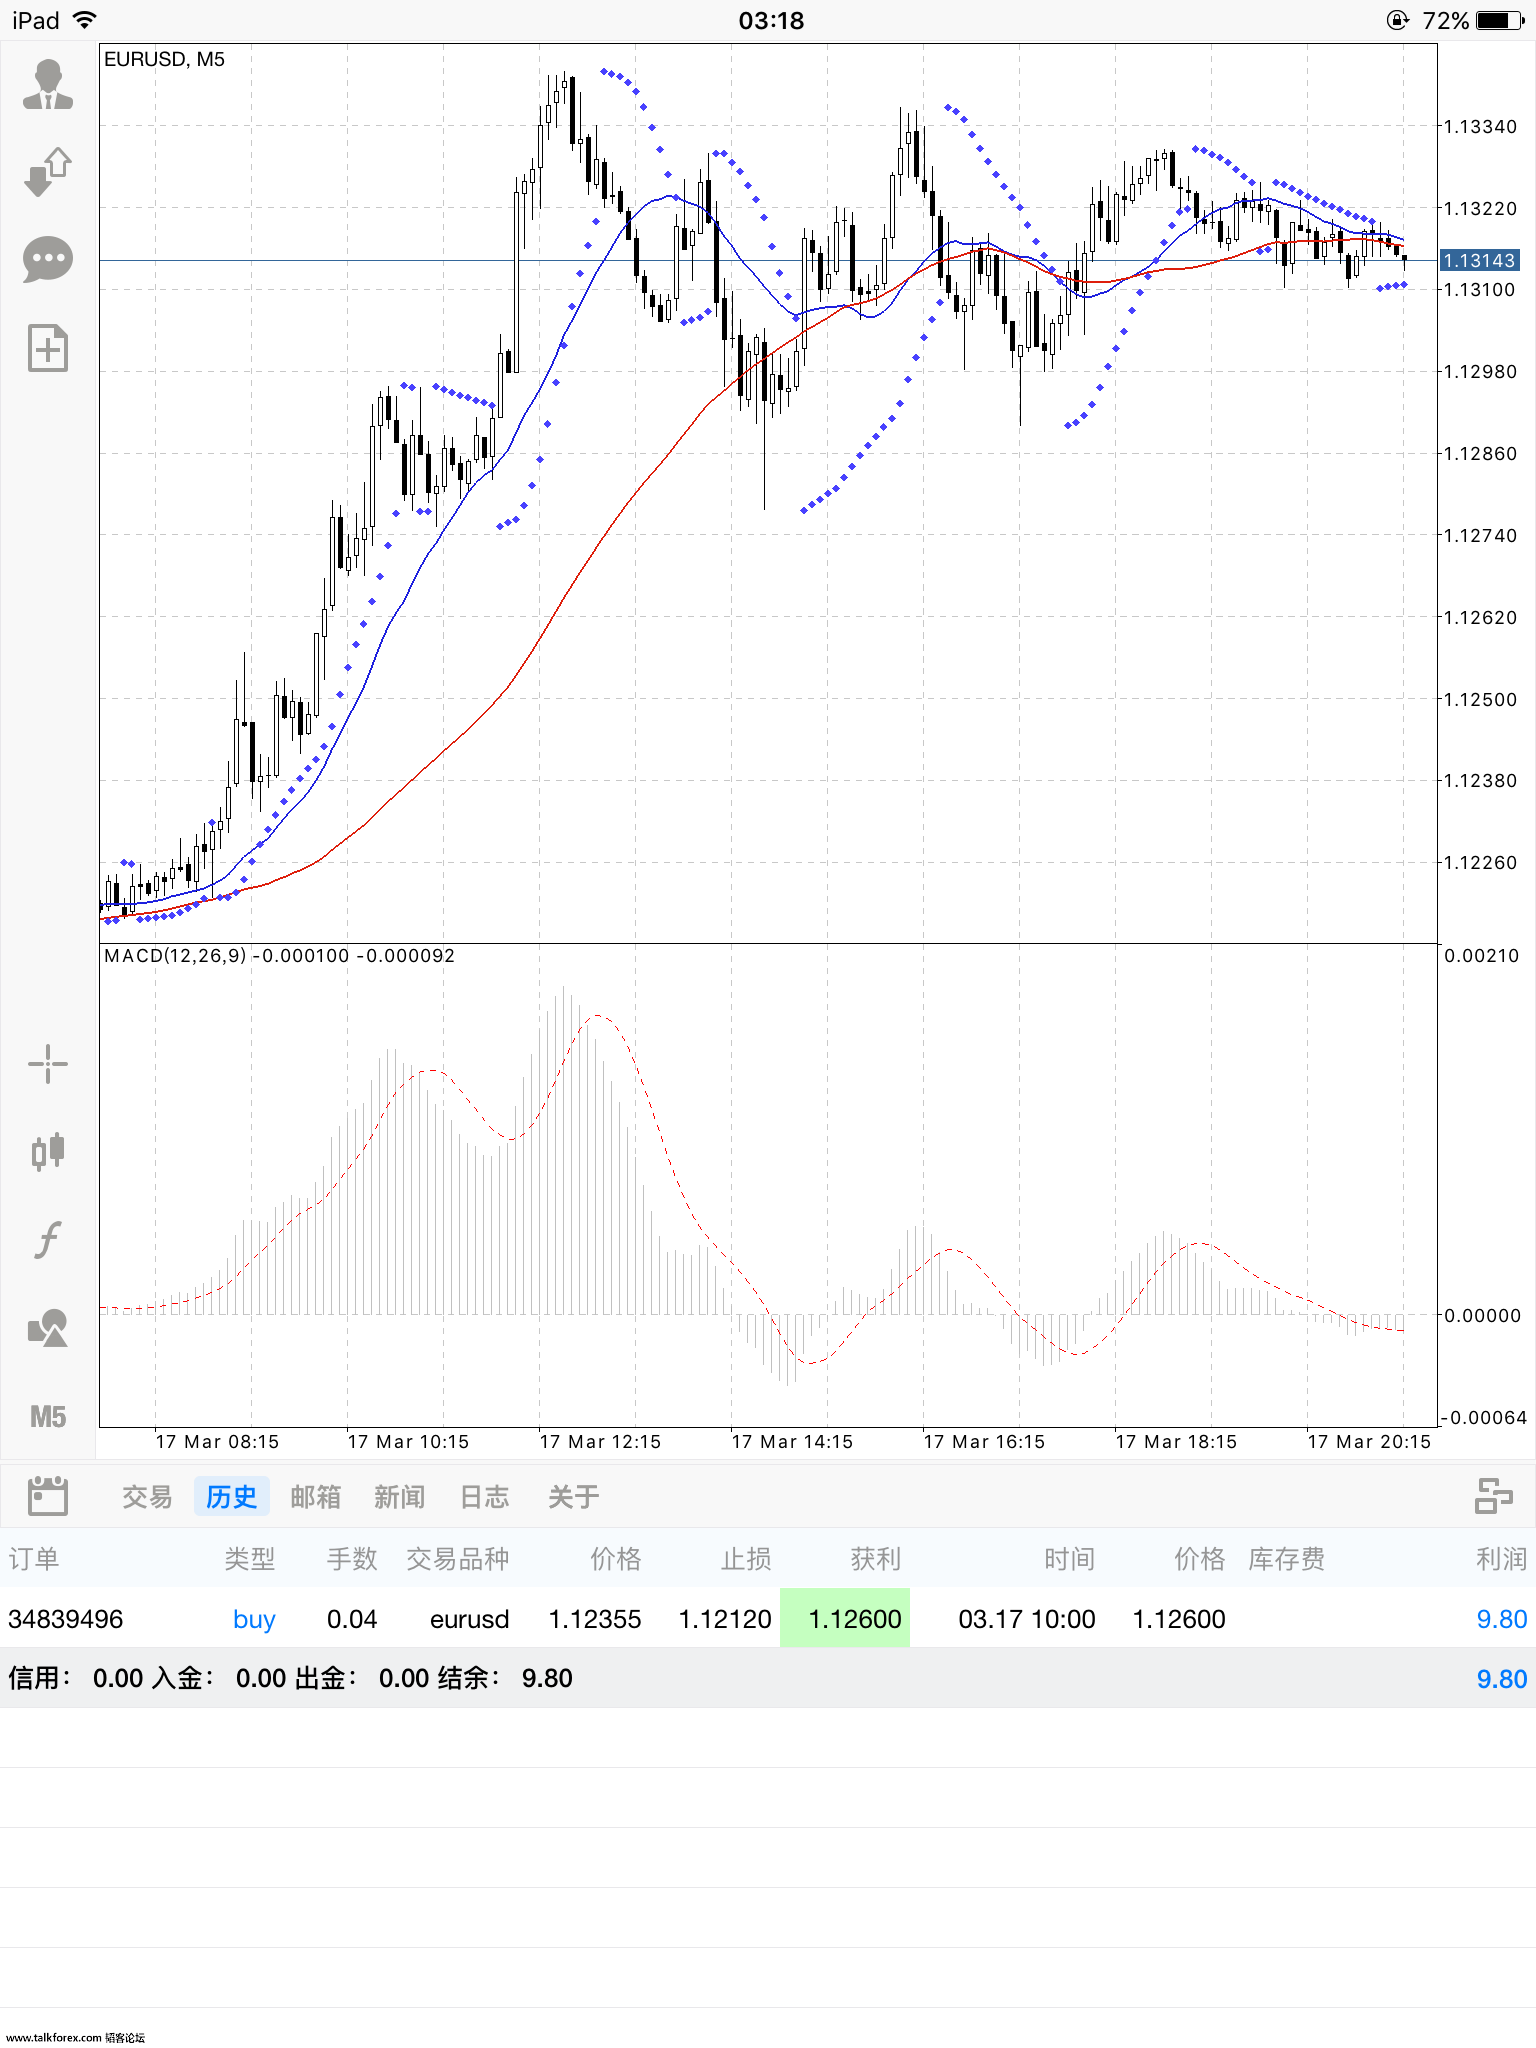Open the indicators function icon
The image size is (1536, 2048).
[x=48, y=1240]
